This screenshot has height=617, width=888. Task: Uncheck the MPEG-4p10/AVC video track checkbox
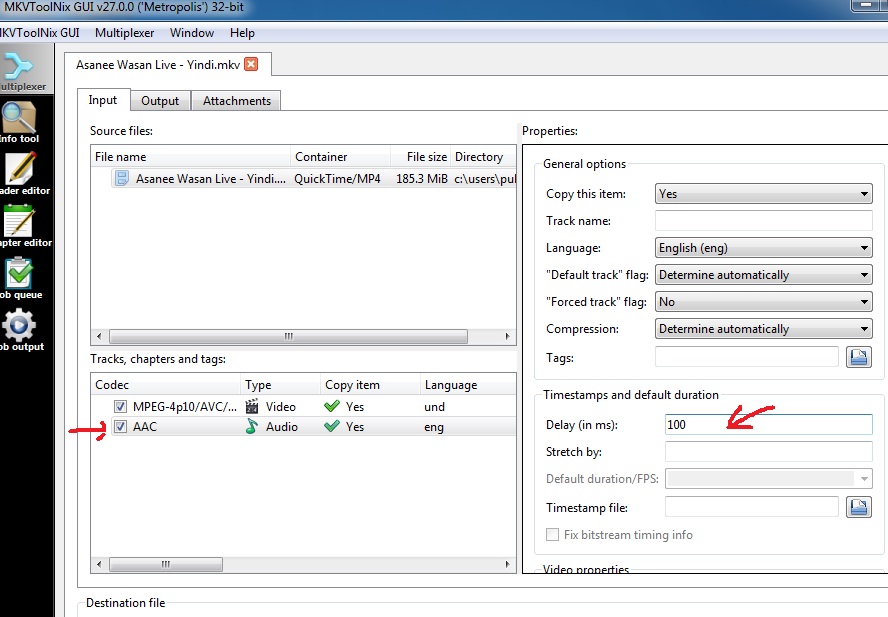coord(120,406)
